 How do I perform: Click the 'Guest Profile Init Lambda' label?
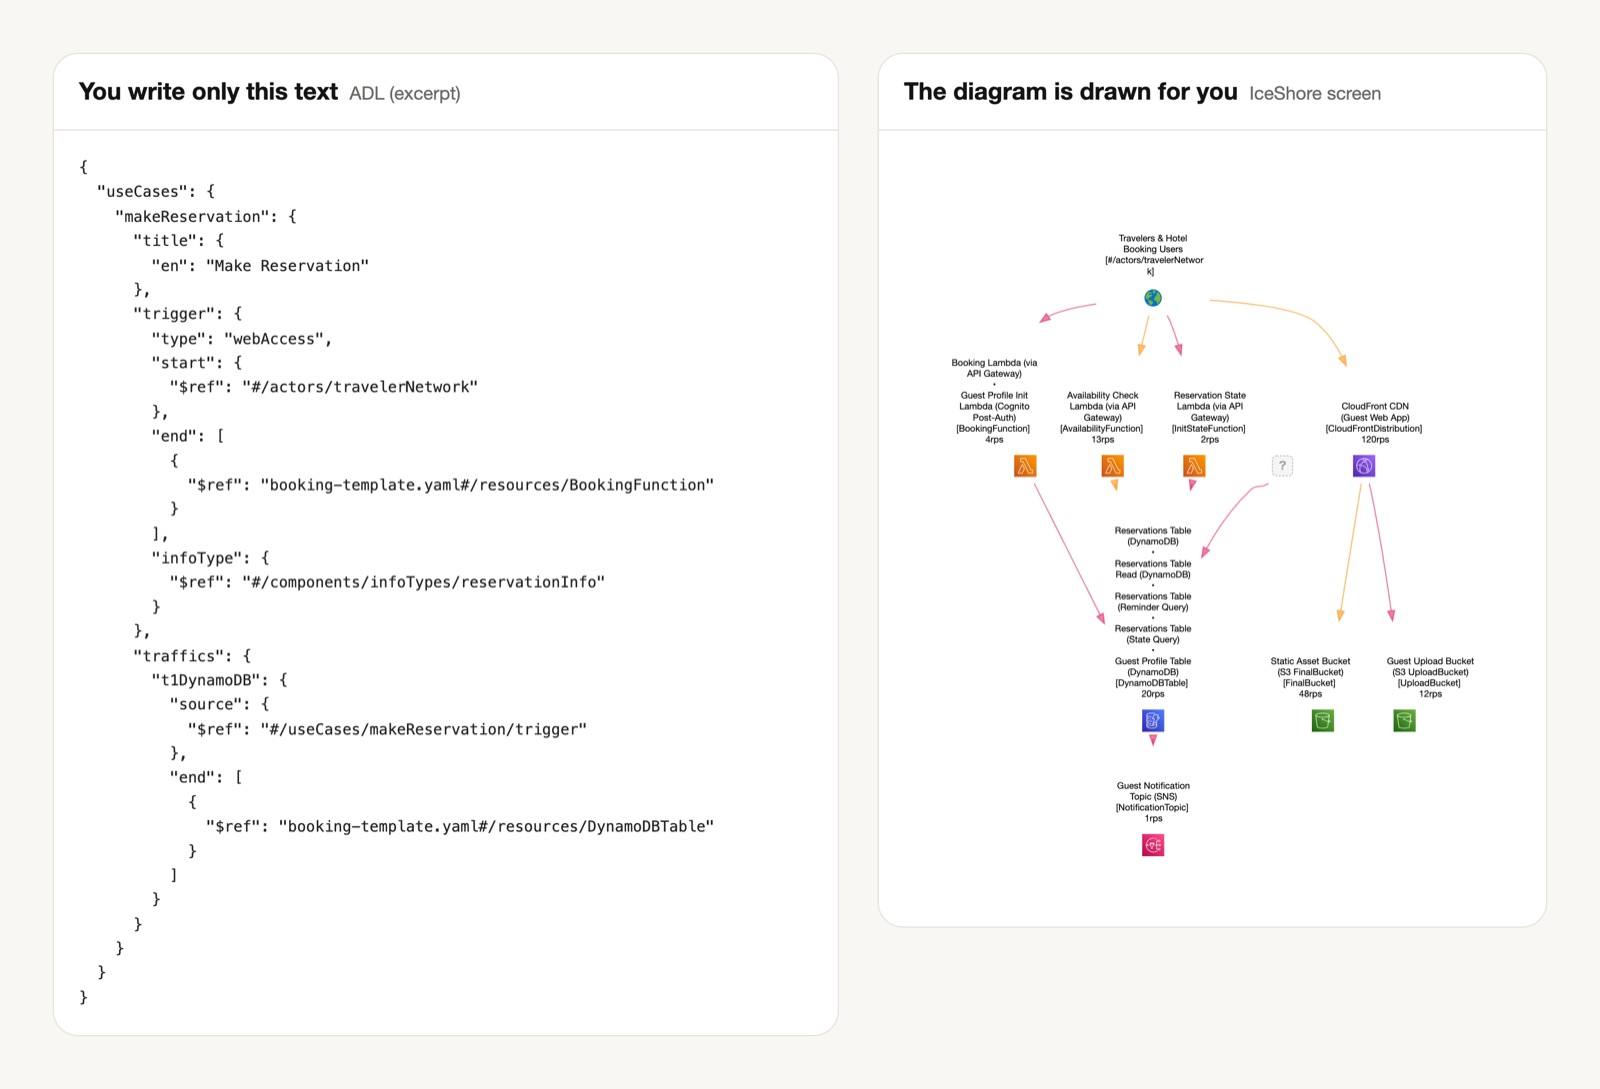(994, 401)
